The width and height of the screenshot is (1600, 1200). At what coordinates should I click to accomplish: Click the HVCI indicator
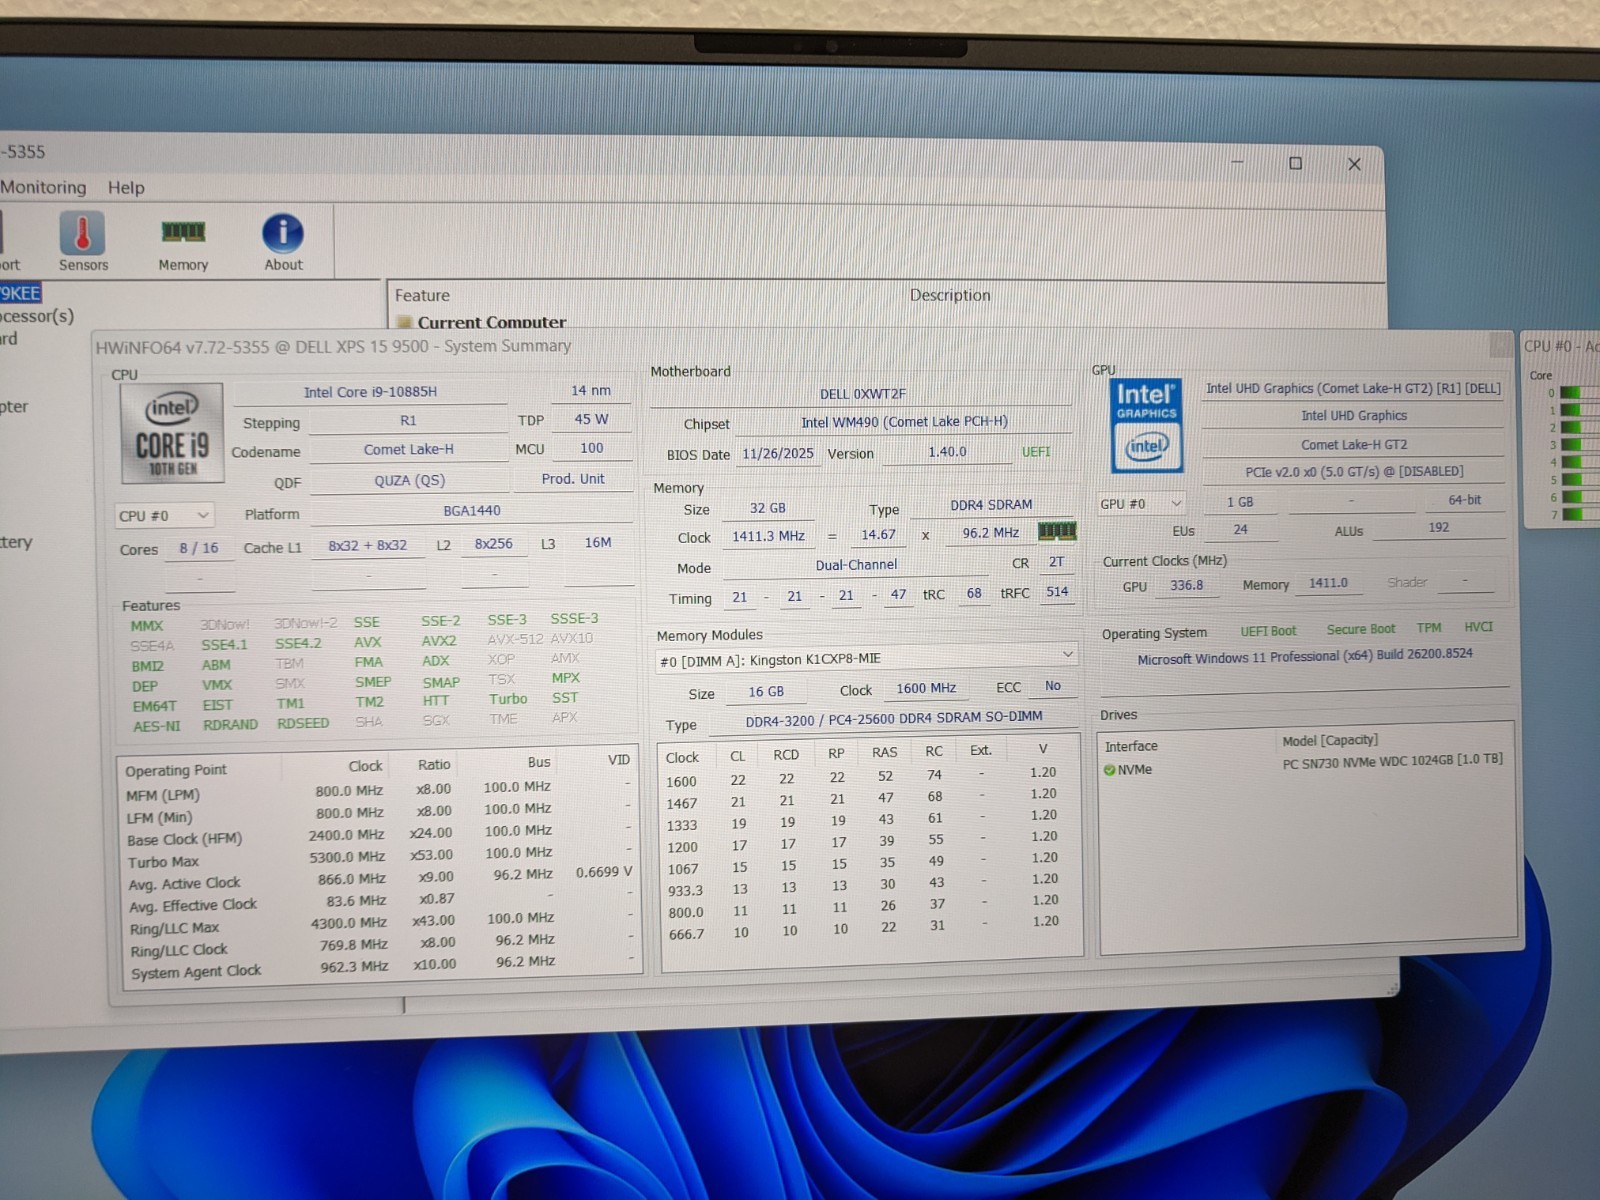click(1478, 627)
